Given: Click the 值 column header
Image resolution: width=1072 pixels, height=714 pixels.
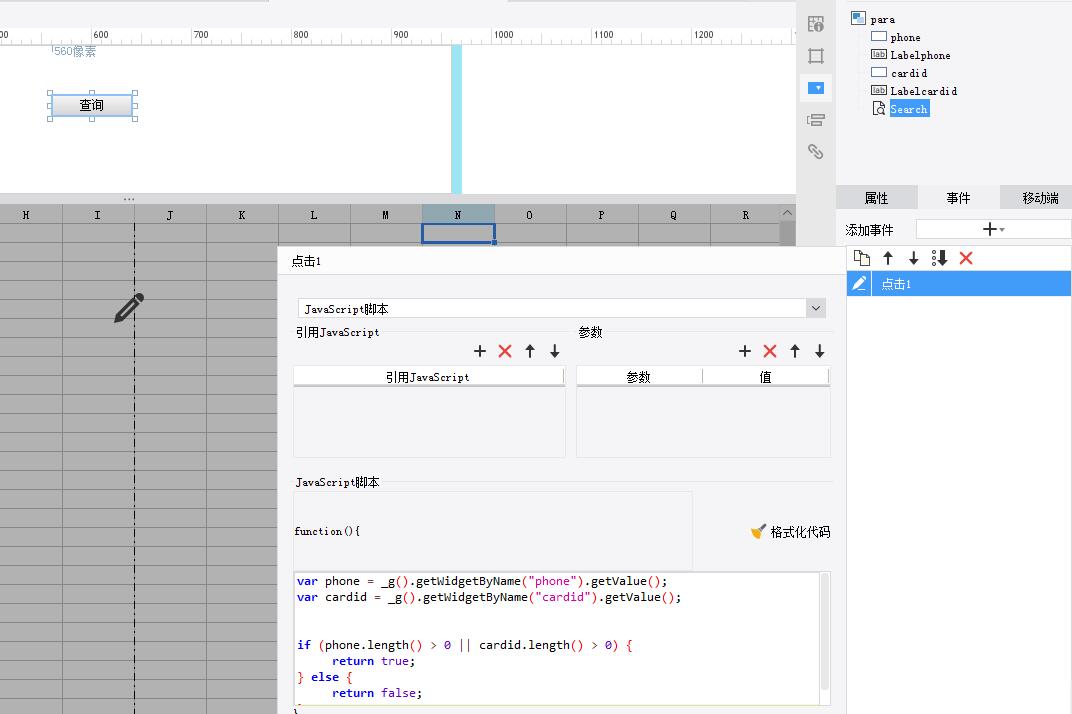Looking at the screenshot, I should click(766, 377).
